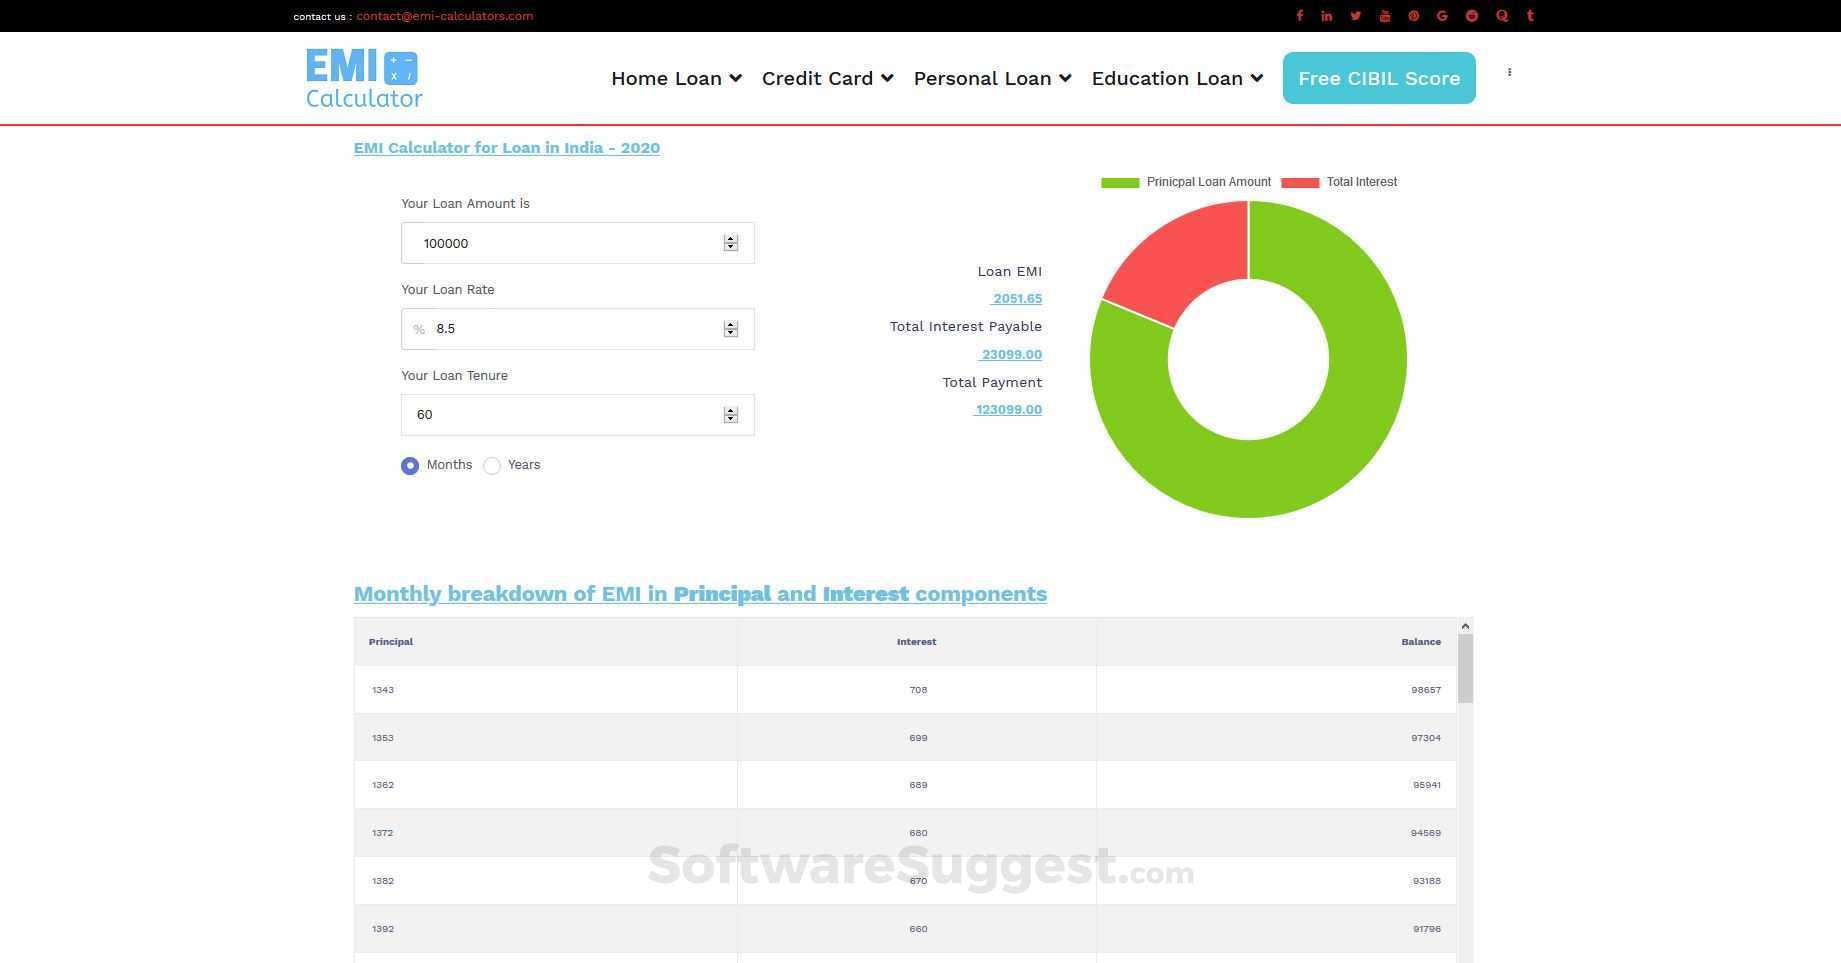Click the Free CIBIL Score button
1841x963 pixels.
click(1378, 78)
